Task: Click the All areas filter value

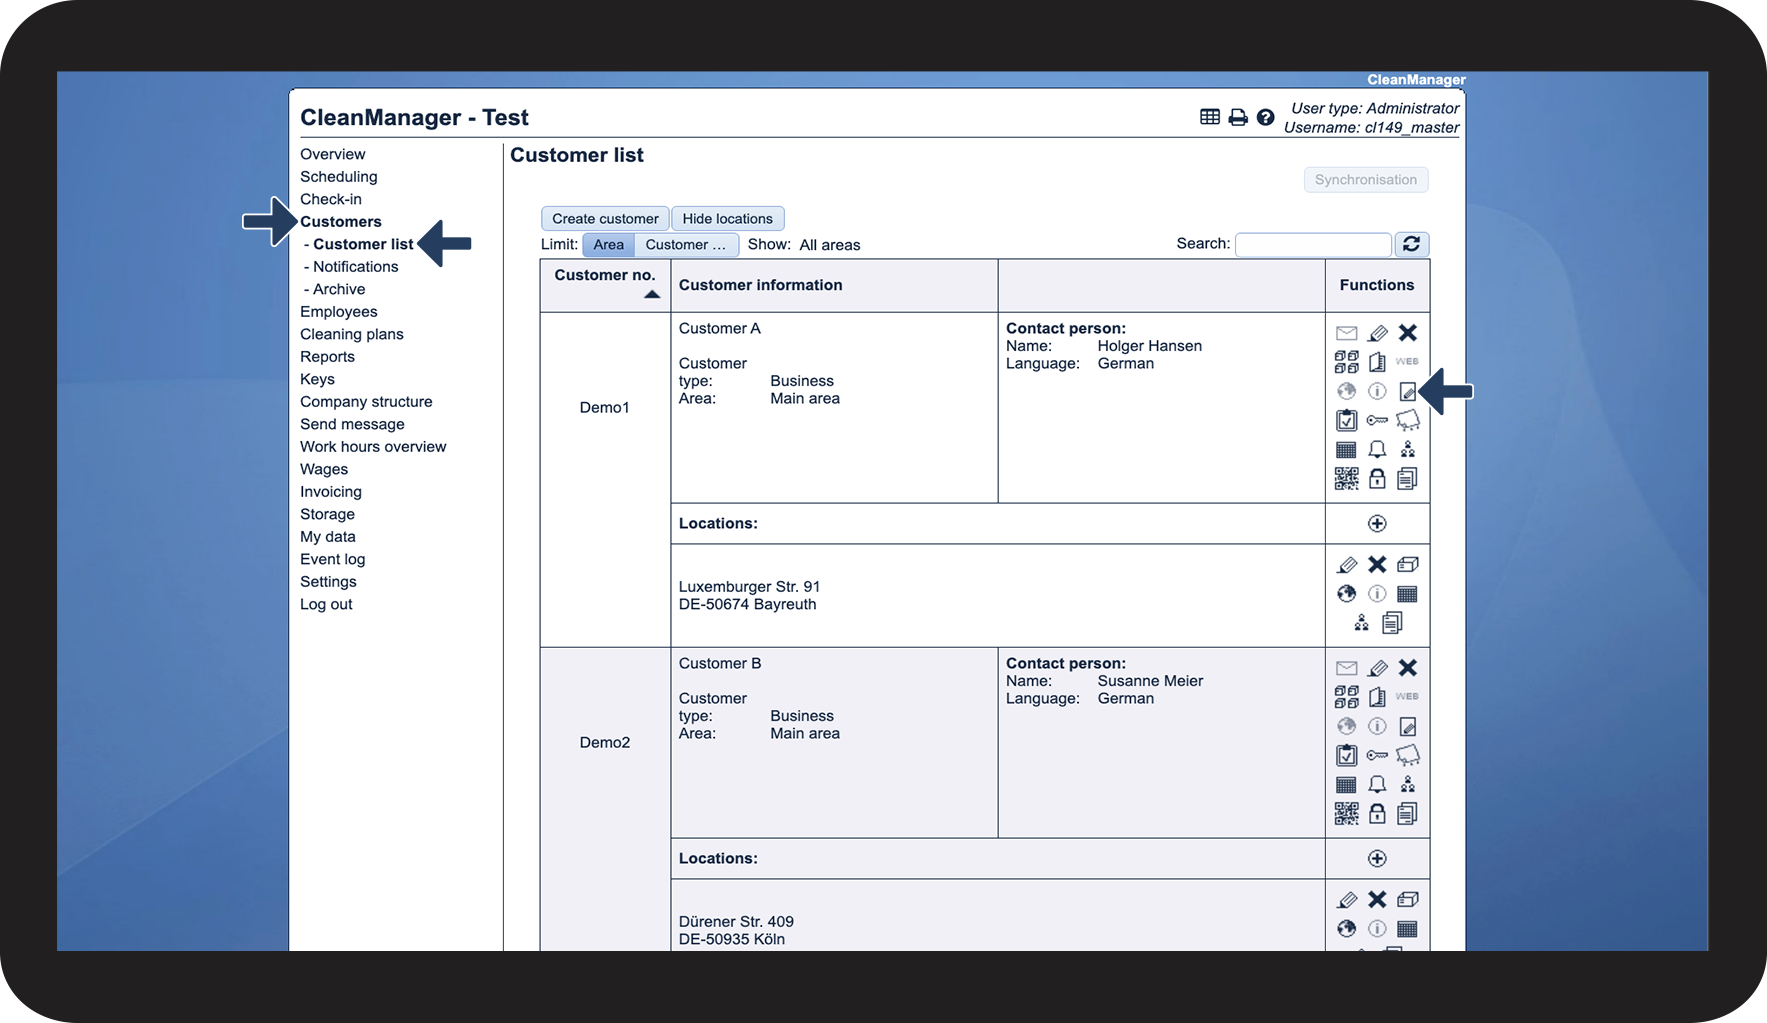Action: point(830,245)
